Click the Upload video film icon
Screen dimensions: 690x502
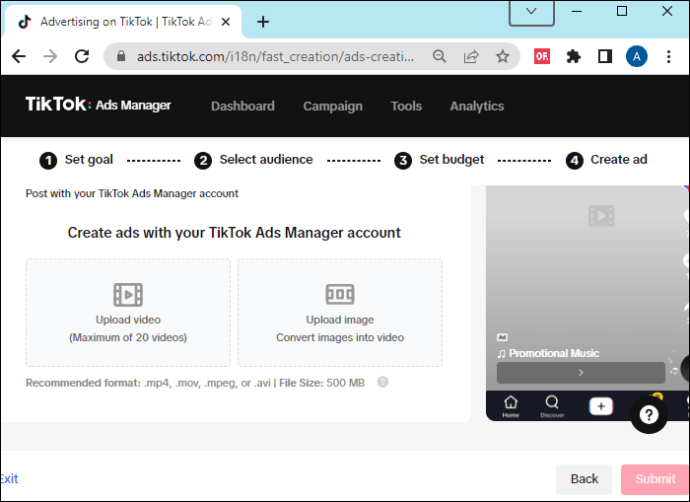coord(128,294)
